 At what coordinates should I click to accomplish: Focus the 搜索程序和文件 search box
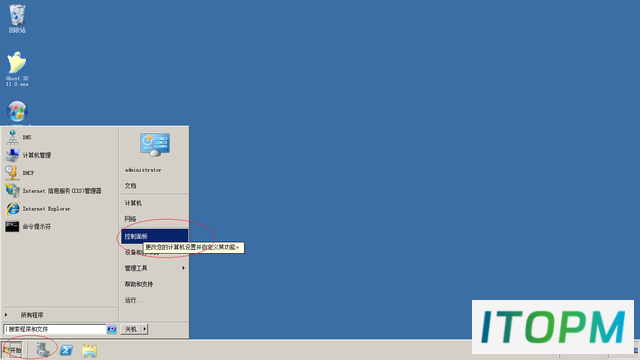55,329
